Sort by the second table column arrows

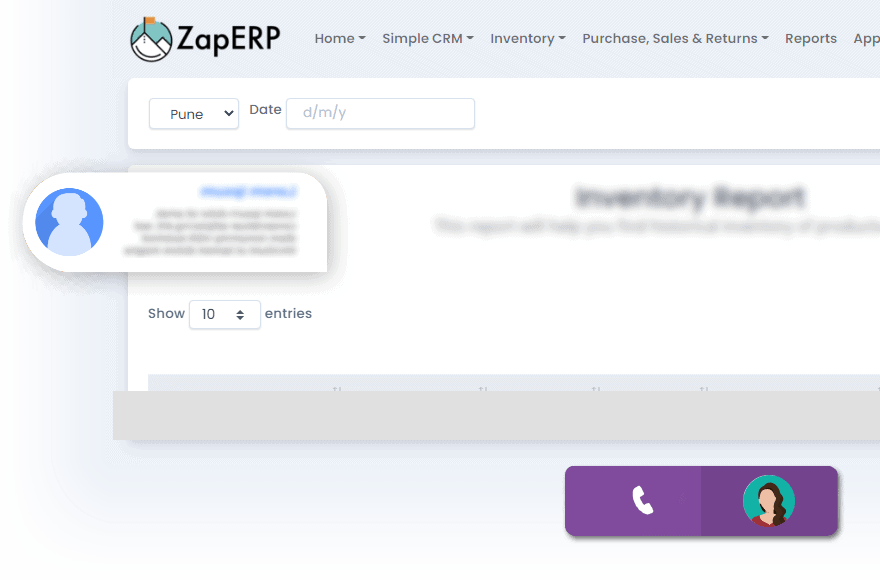483,388
